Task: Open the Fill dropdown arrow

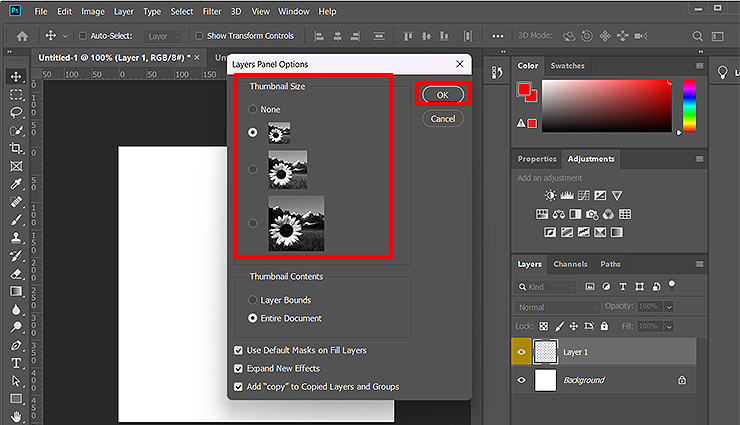Action: (669, 326)
